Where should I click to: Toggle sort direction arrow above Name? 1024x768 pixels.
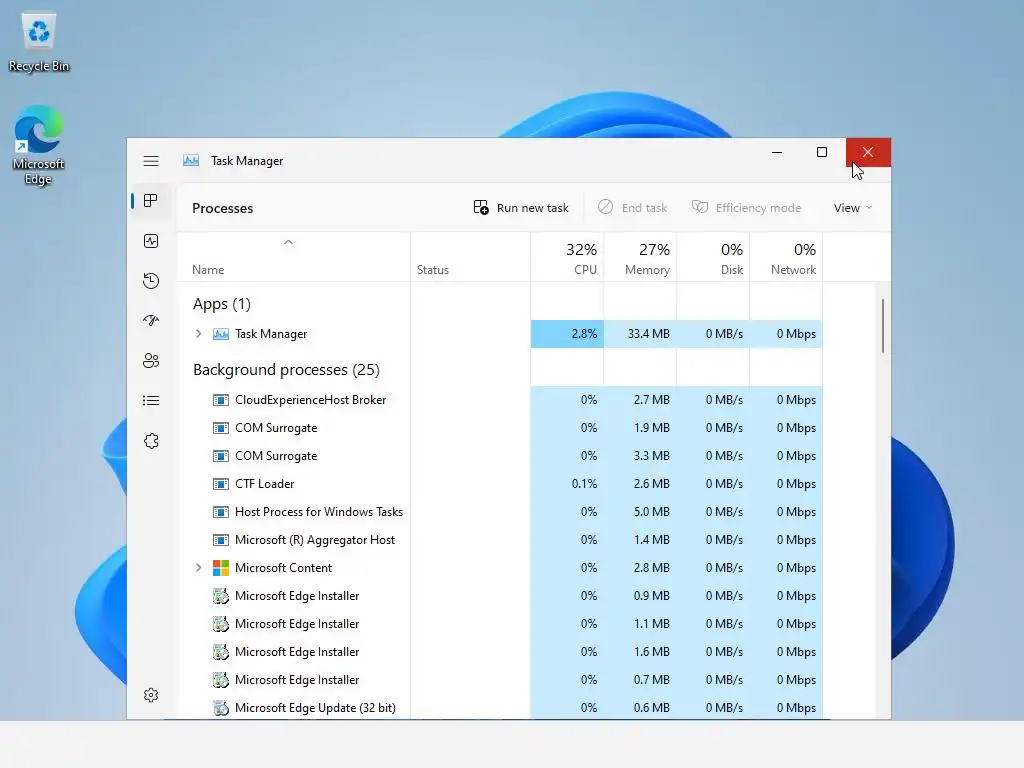pos(288,242)
